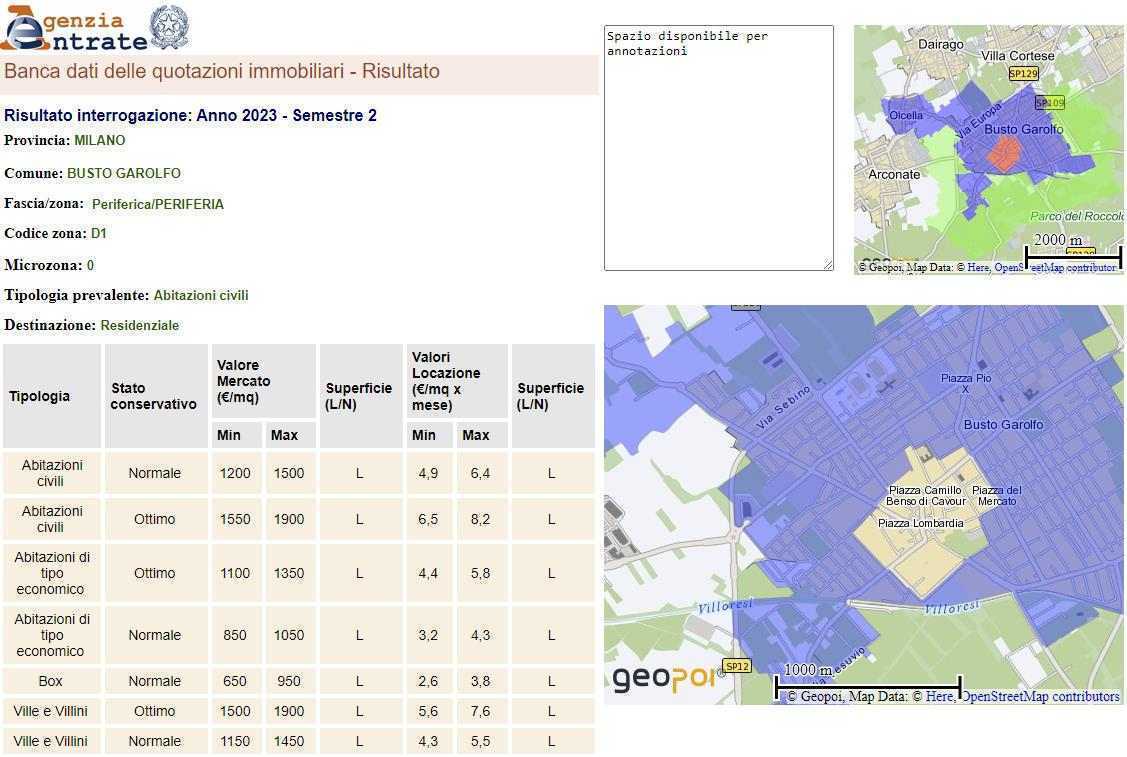Click the Piazza Pio X map label

pyautogui.click(x=966, y=383)
